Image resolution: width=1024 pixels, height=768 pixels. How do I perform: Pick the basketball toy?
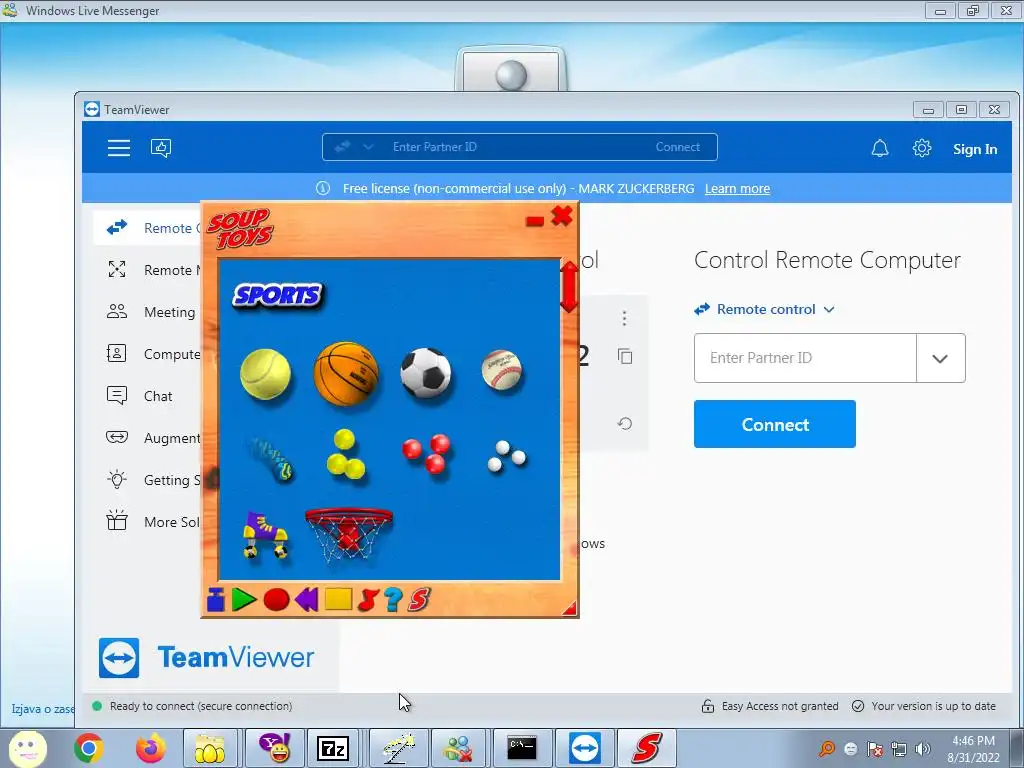point(346,372)
